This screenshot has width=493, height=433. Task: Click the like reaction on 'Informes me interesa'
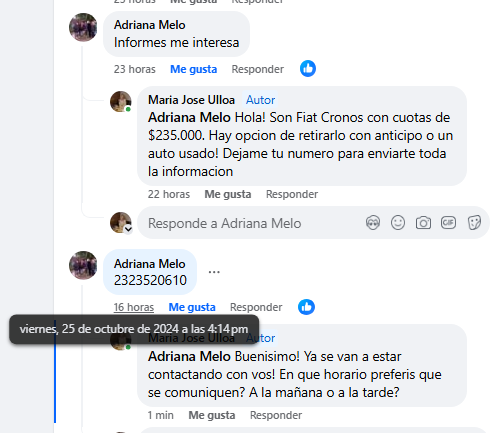308,69
